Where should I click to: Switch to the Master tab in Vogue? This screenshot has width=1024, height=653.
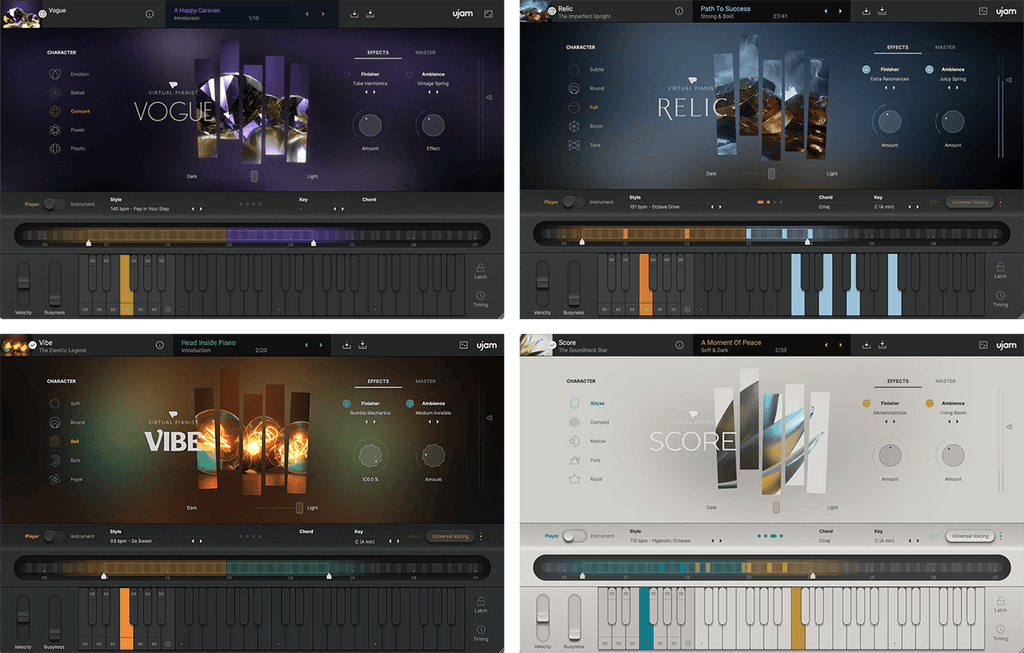pos(425,52)
